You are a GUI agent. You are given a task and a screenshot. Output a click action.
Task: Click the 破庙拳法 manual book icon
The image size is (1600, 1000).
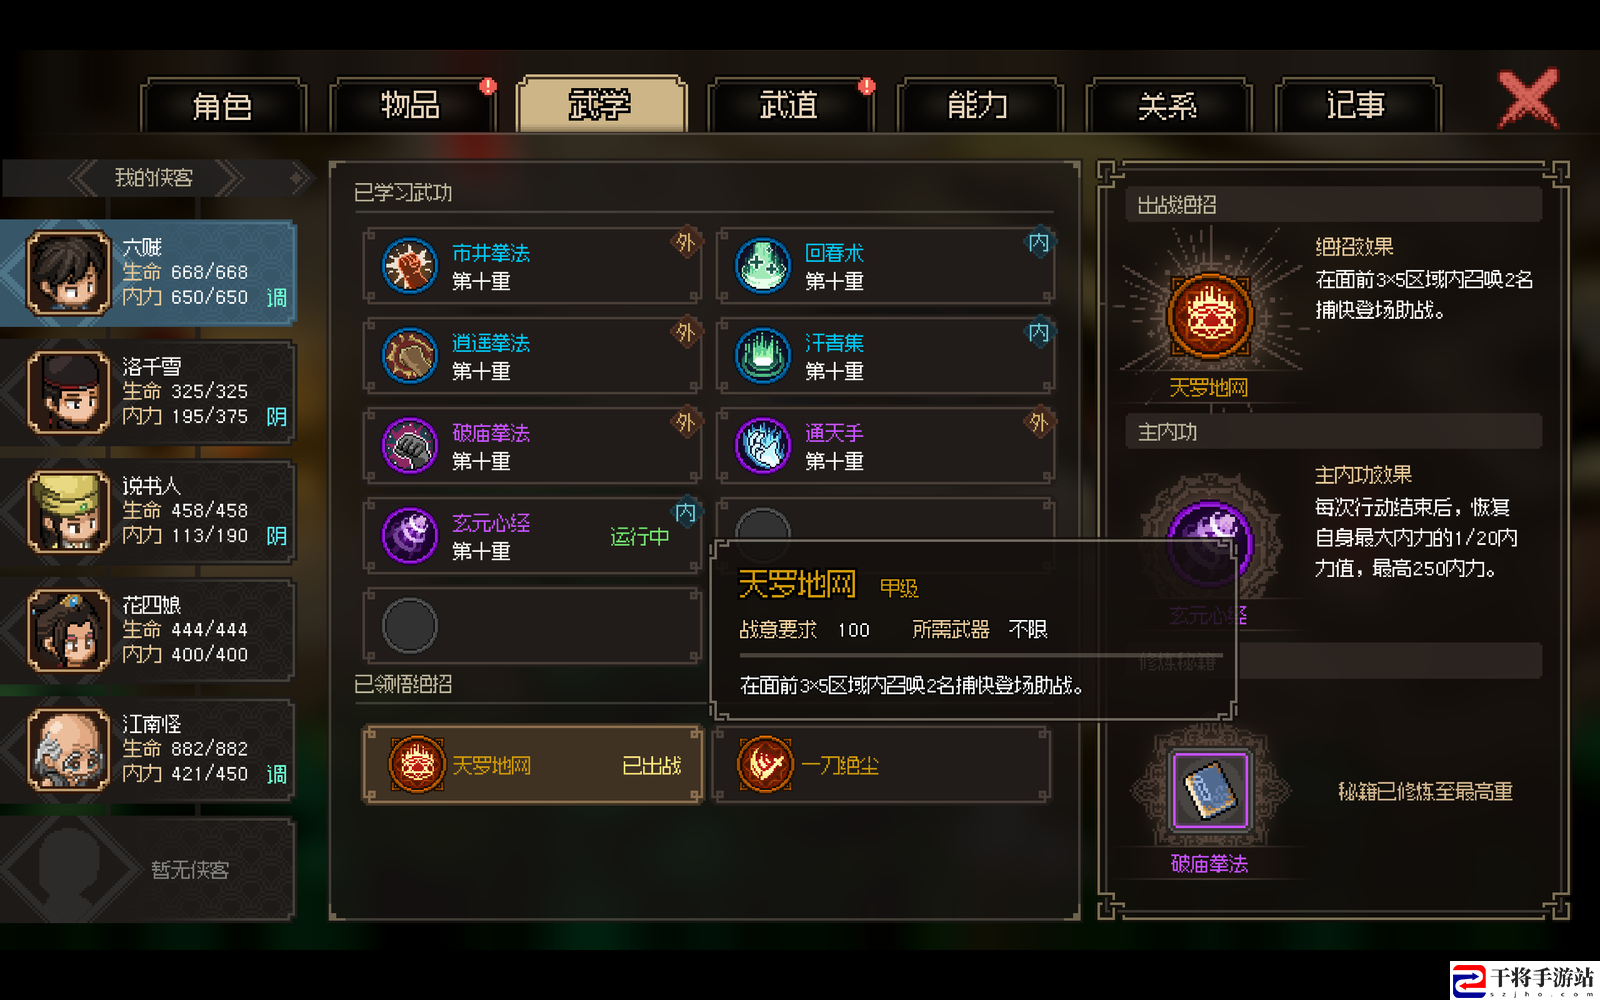[1210, 791]
